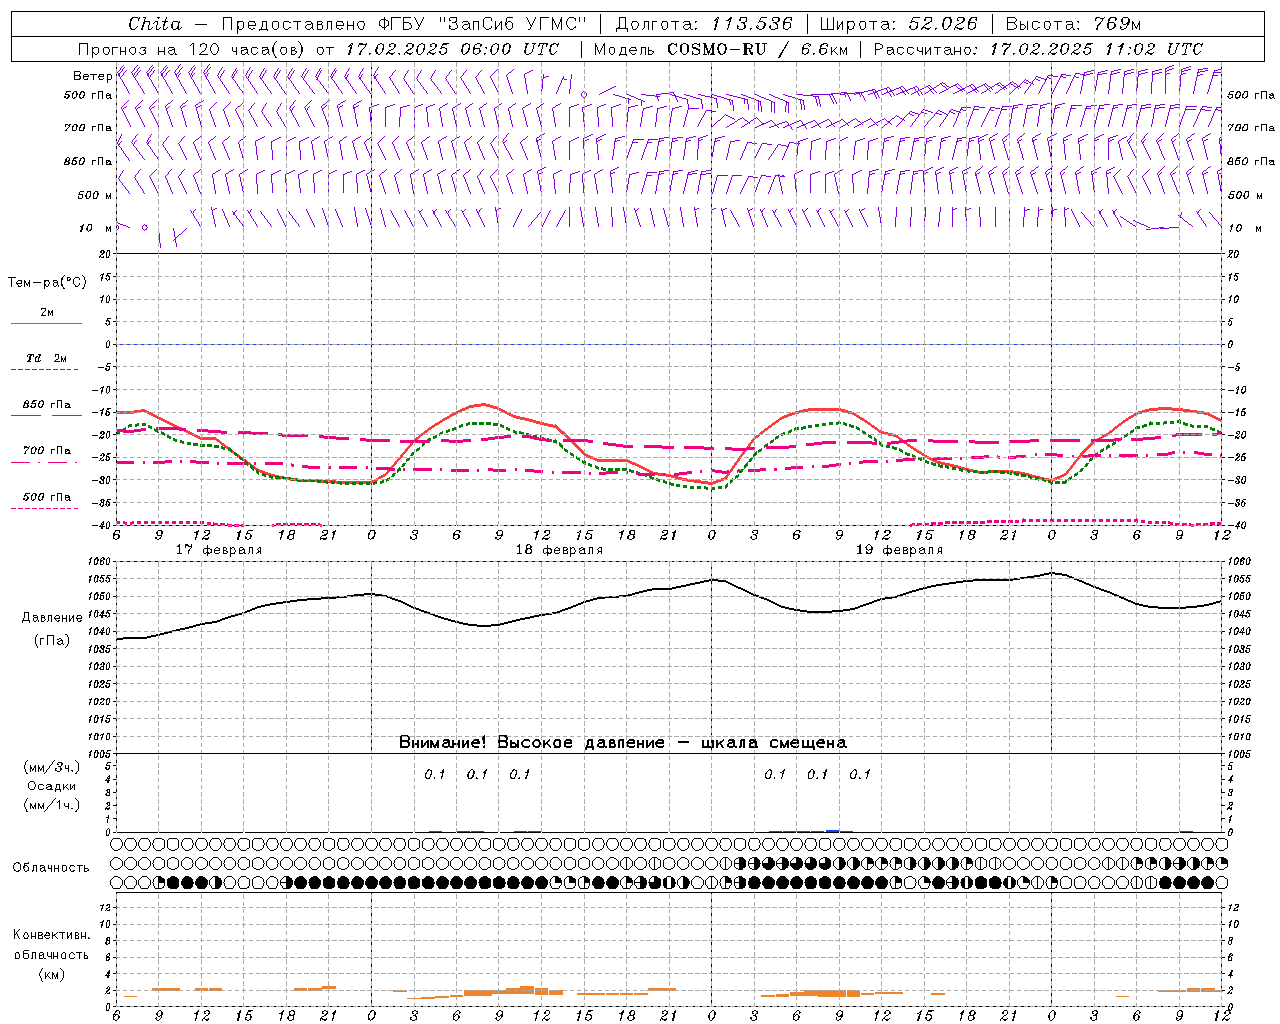Click the 'Осадки' precipitation label

[x=52, y=787]
